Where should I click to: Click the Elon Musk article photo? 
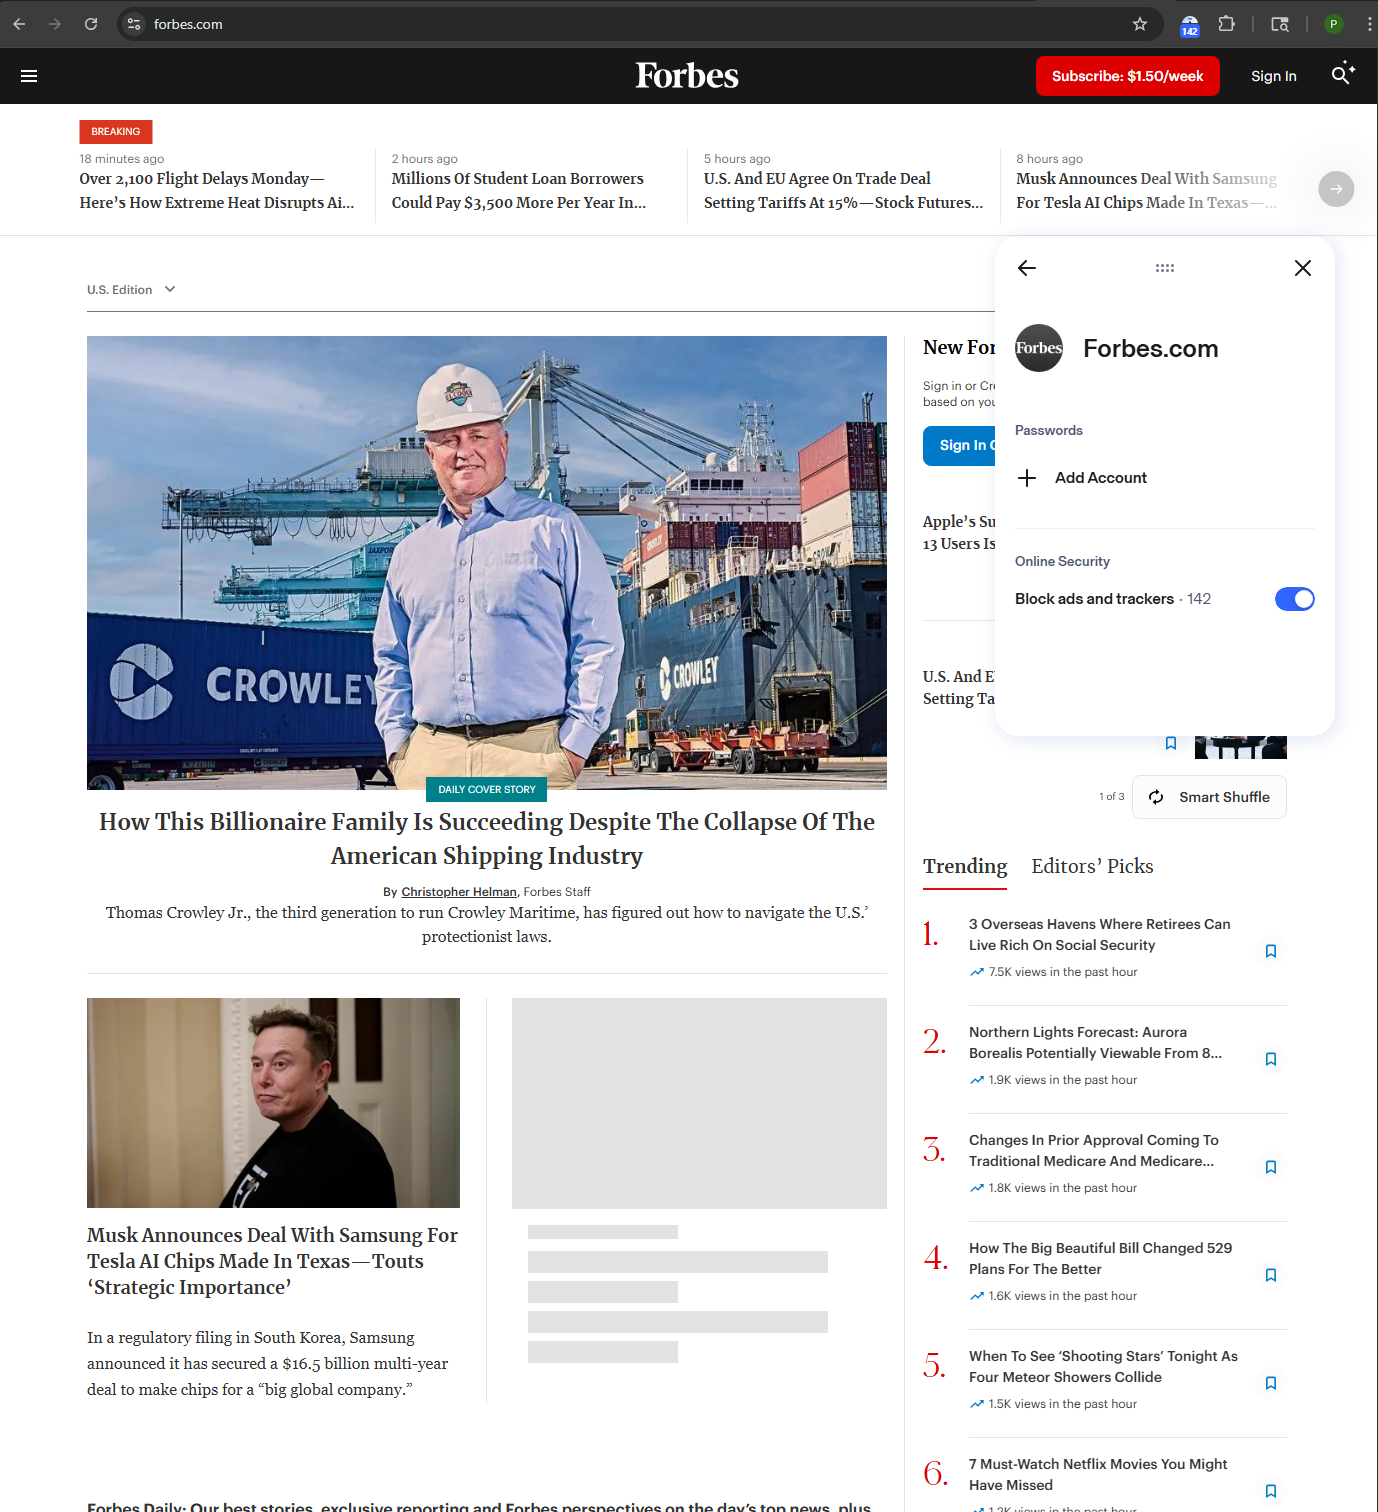point(273,1103)
